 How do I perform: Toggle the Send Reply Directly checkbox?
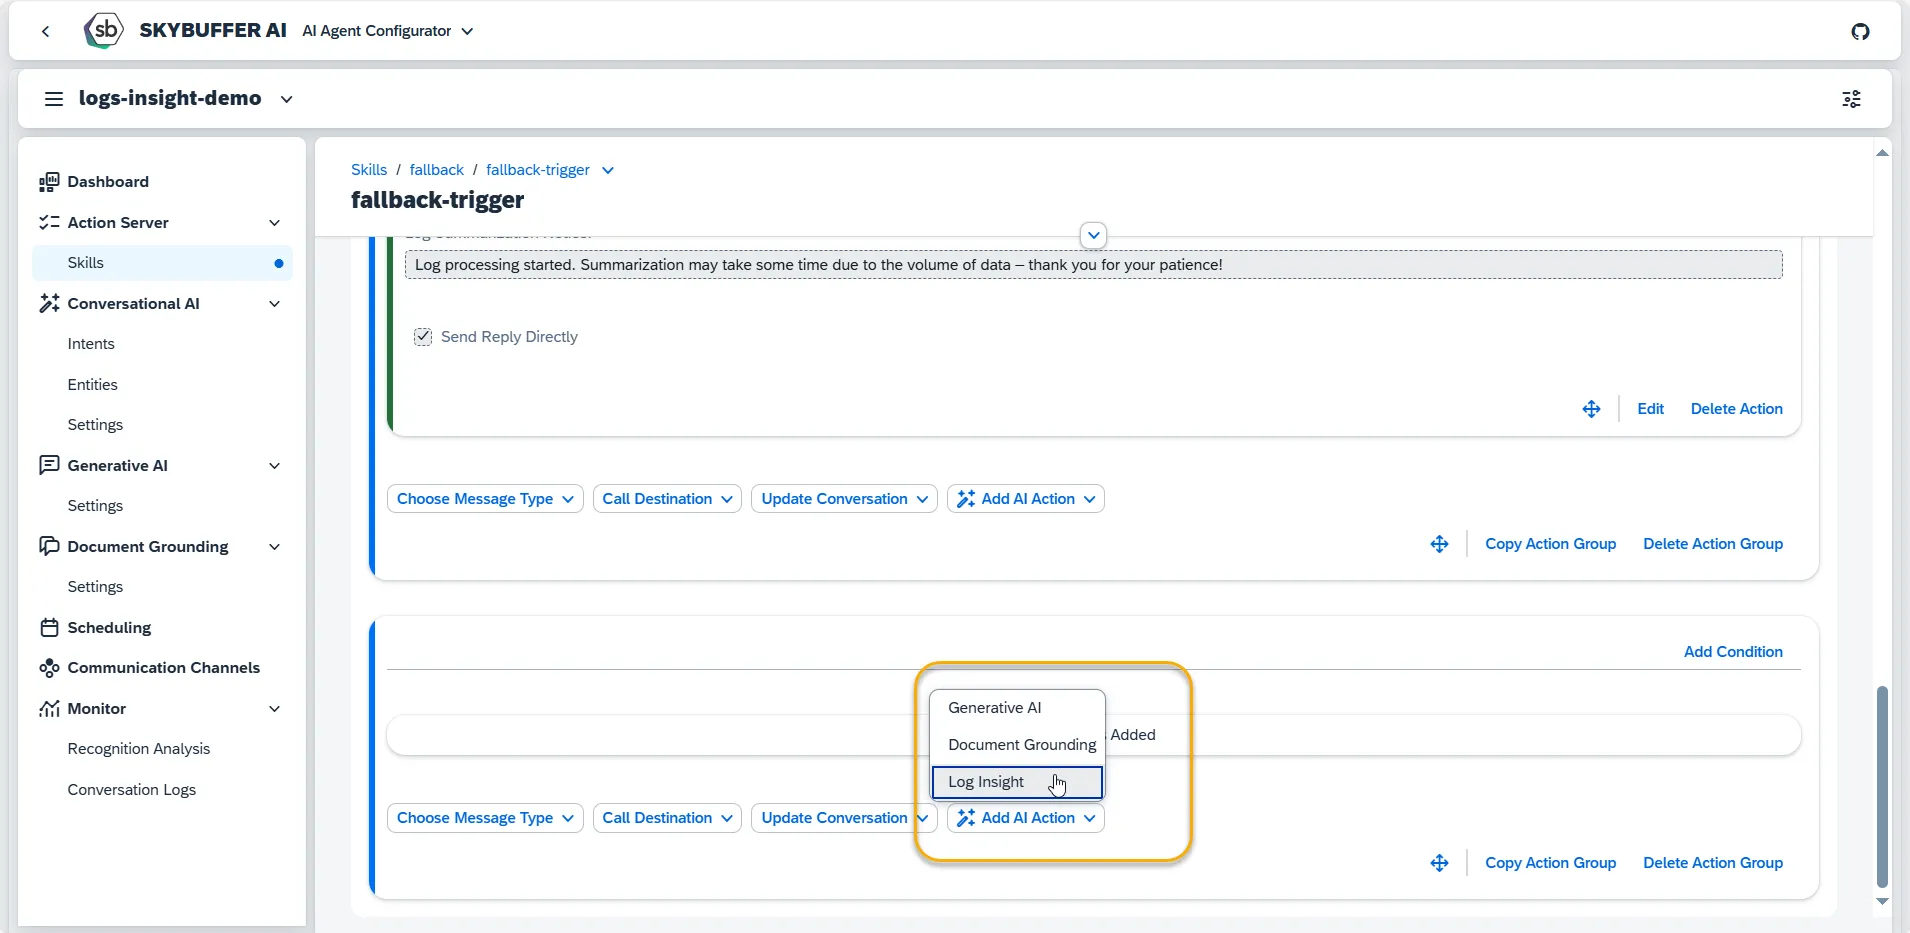(423, 337)
